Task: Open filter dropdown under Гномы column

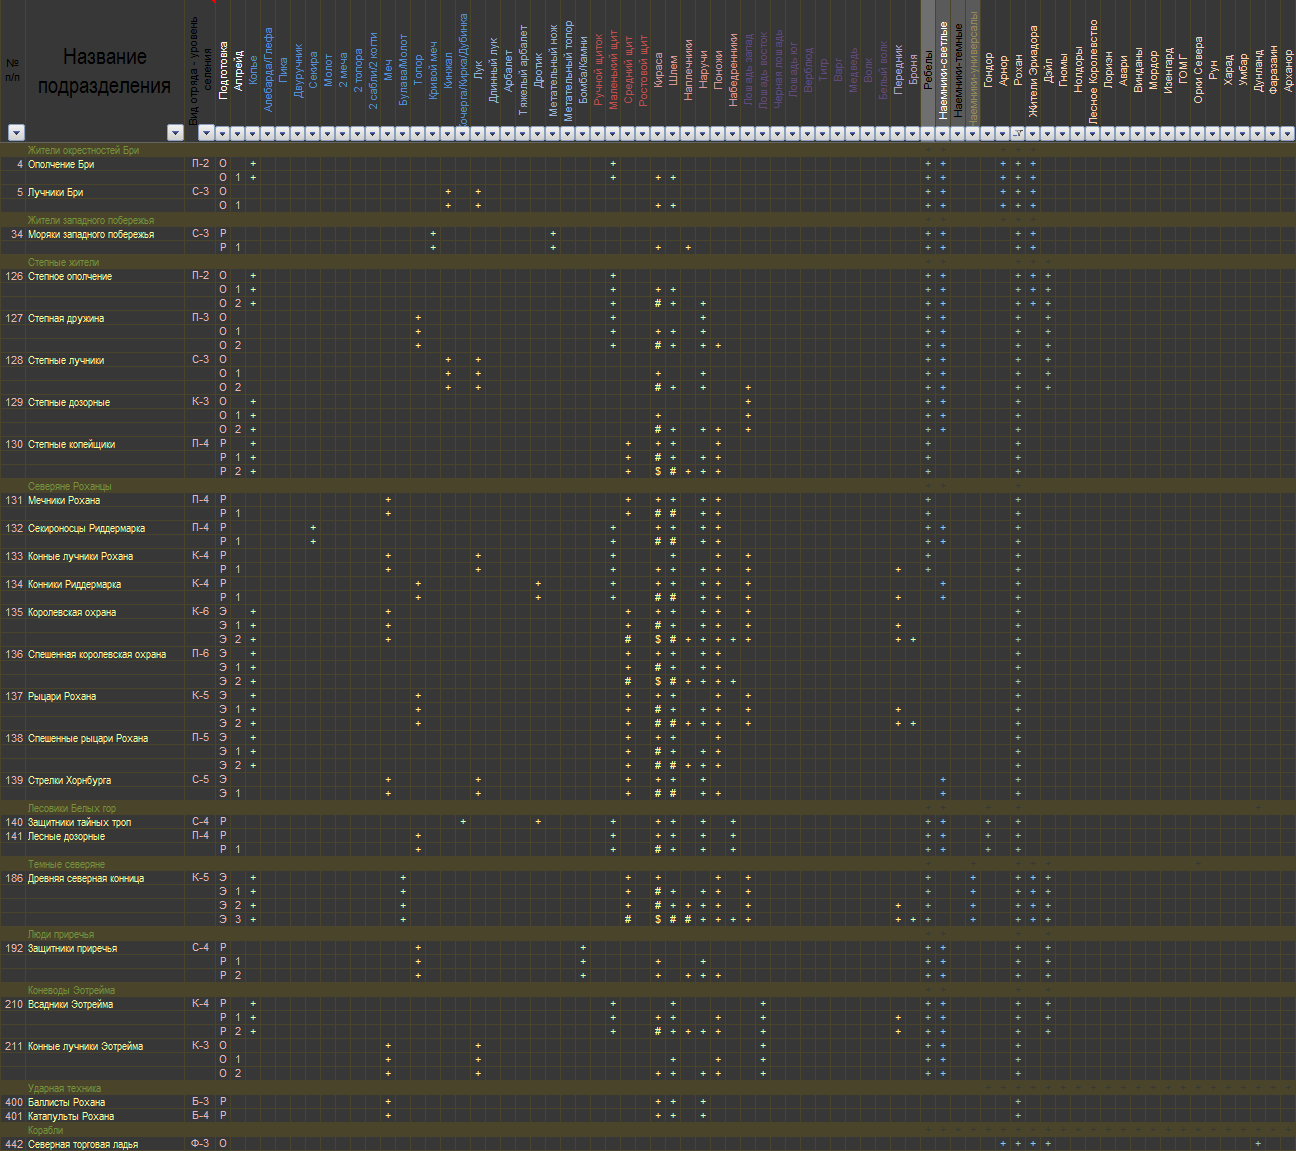Action: [x=1062, y=133]
